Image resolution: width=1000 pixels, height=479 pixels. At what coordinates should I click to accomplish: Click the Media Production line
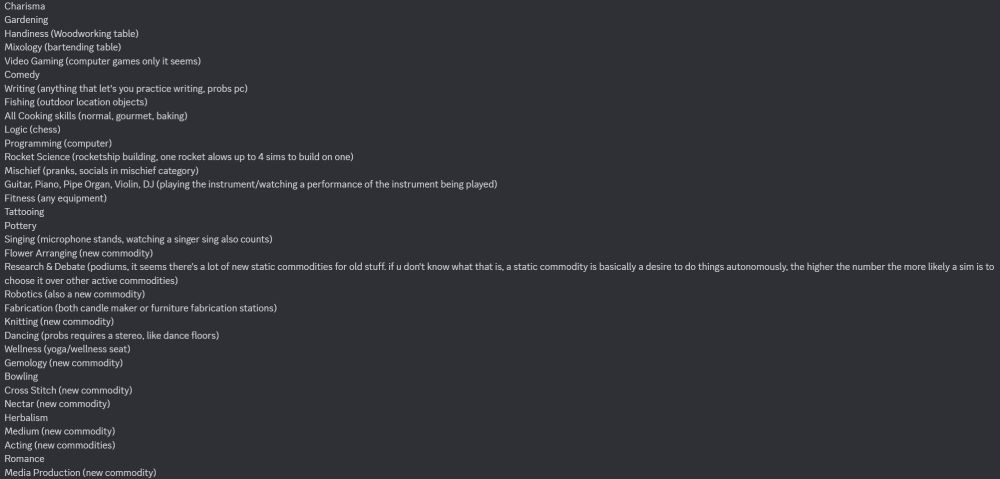80,473
